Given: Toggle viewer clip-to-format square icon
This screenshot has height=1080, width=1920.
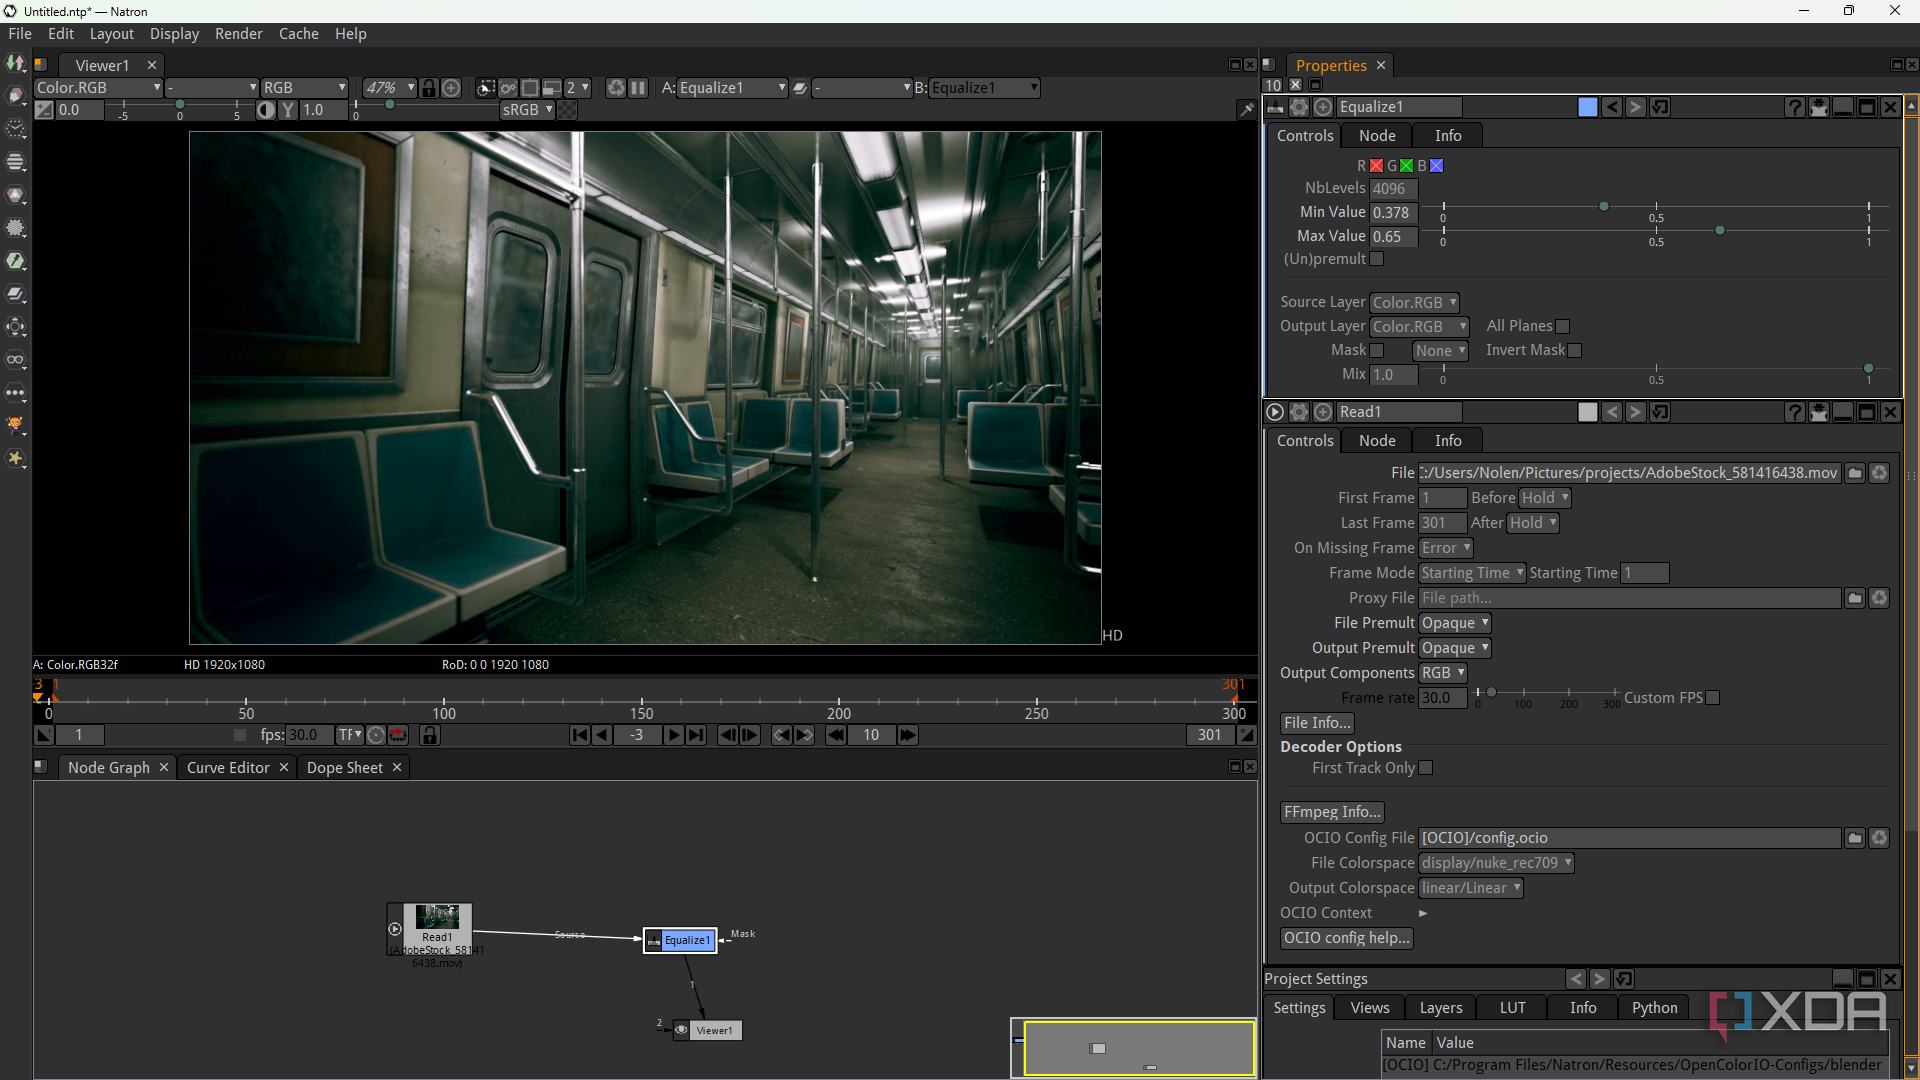Looking at the screenshot, I should (530, 88).
